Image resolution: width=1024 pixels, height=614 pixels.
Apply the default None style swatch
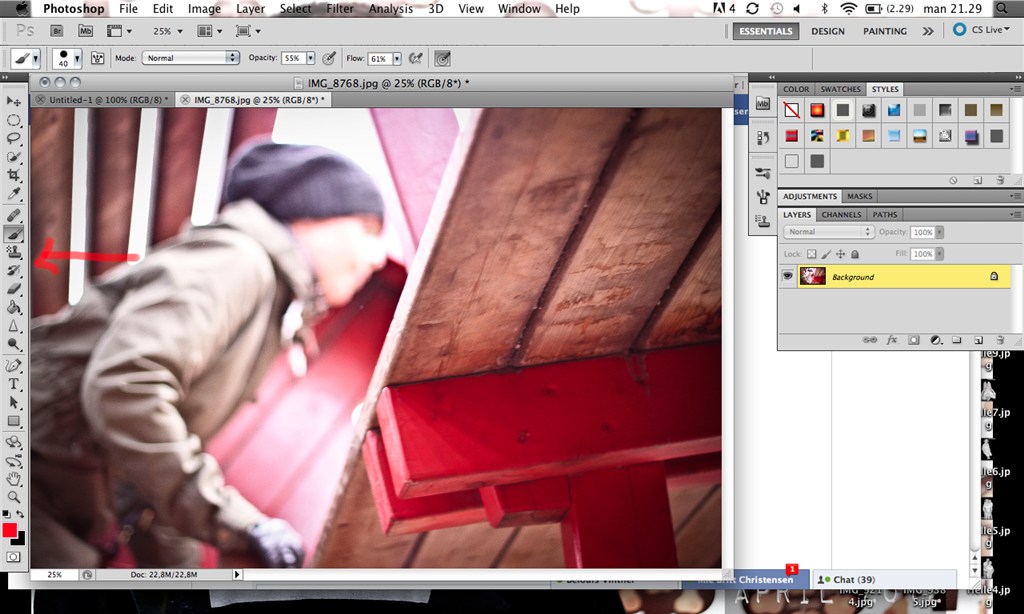coord(792,110)
